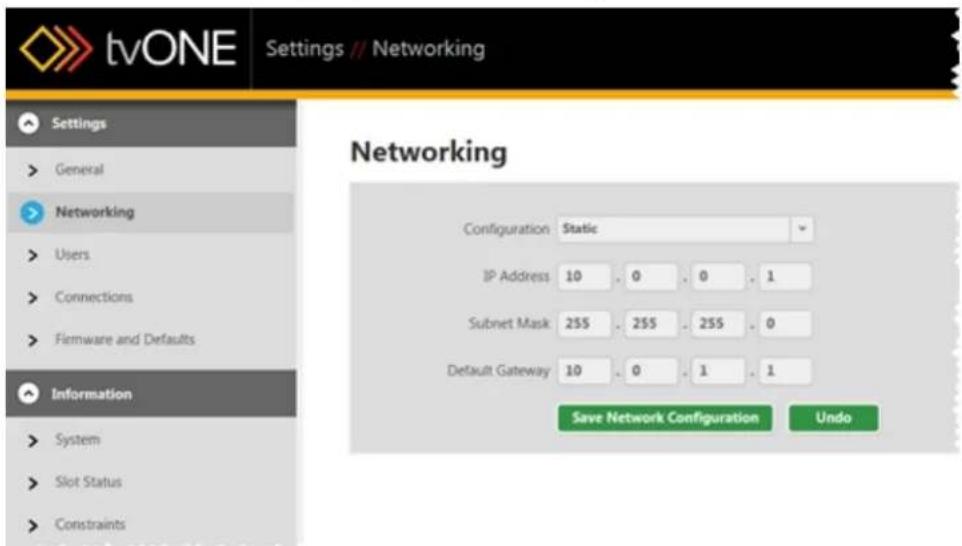Click the last Subnet Mask octet field
This screenshot has height=546, width=962.
point(785,323)
